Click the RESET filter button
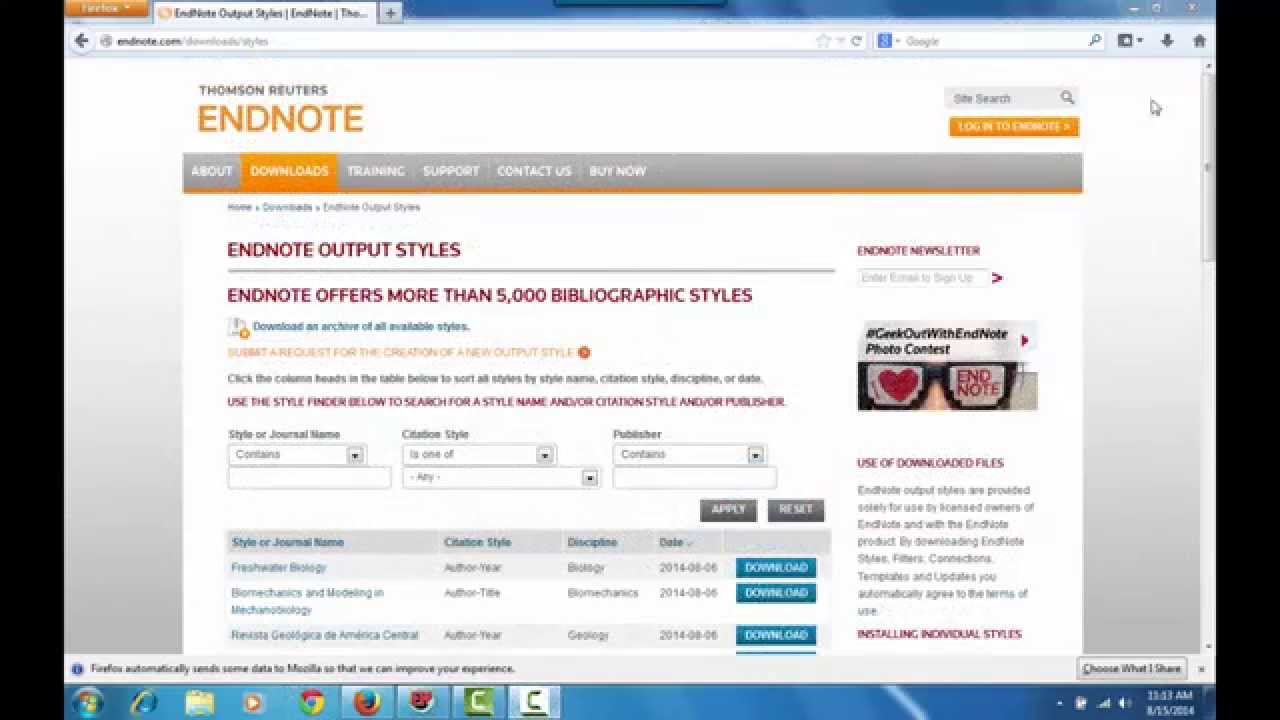 pos(796,510)
